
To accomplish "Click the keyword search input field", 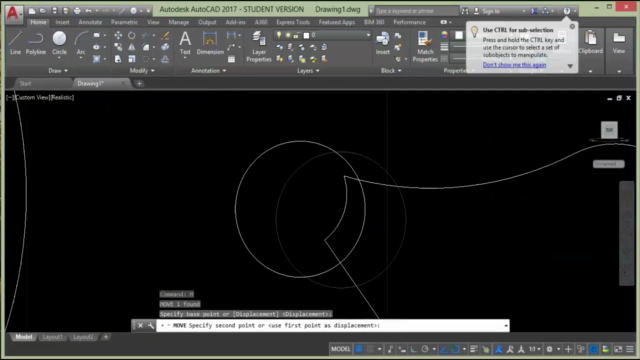I will point(416,11).
